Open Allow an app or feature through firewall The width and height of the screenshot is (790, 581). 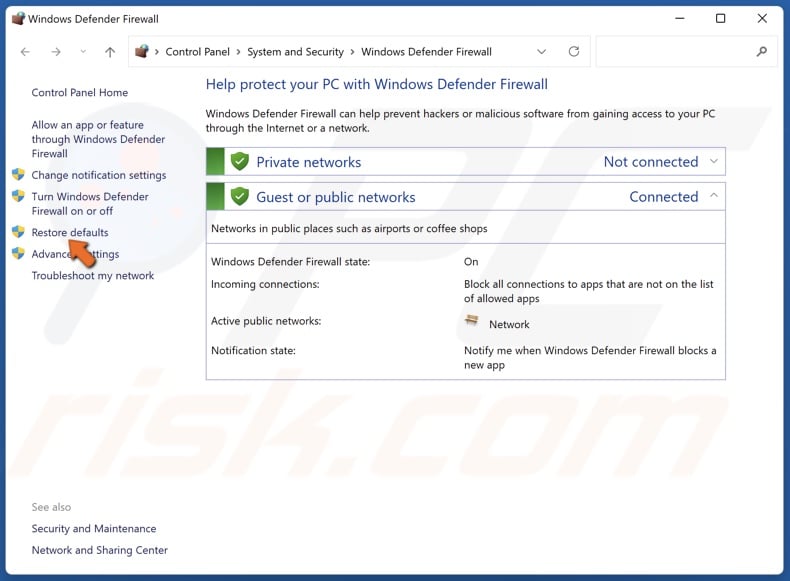click(98, 139)
